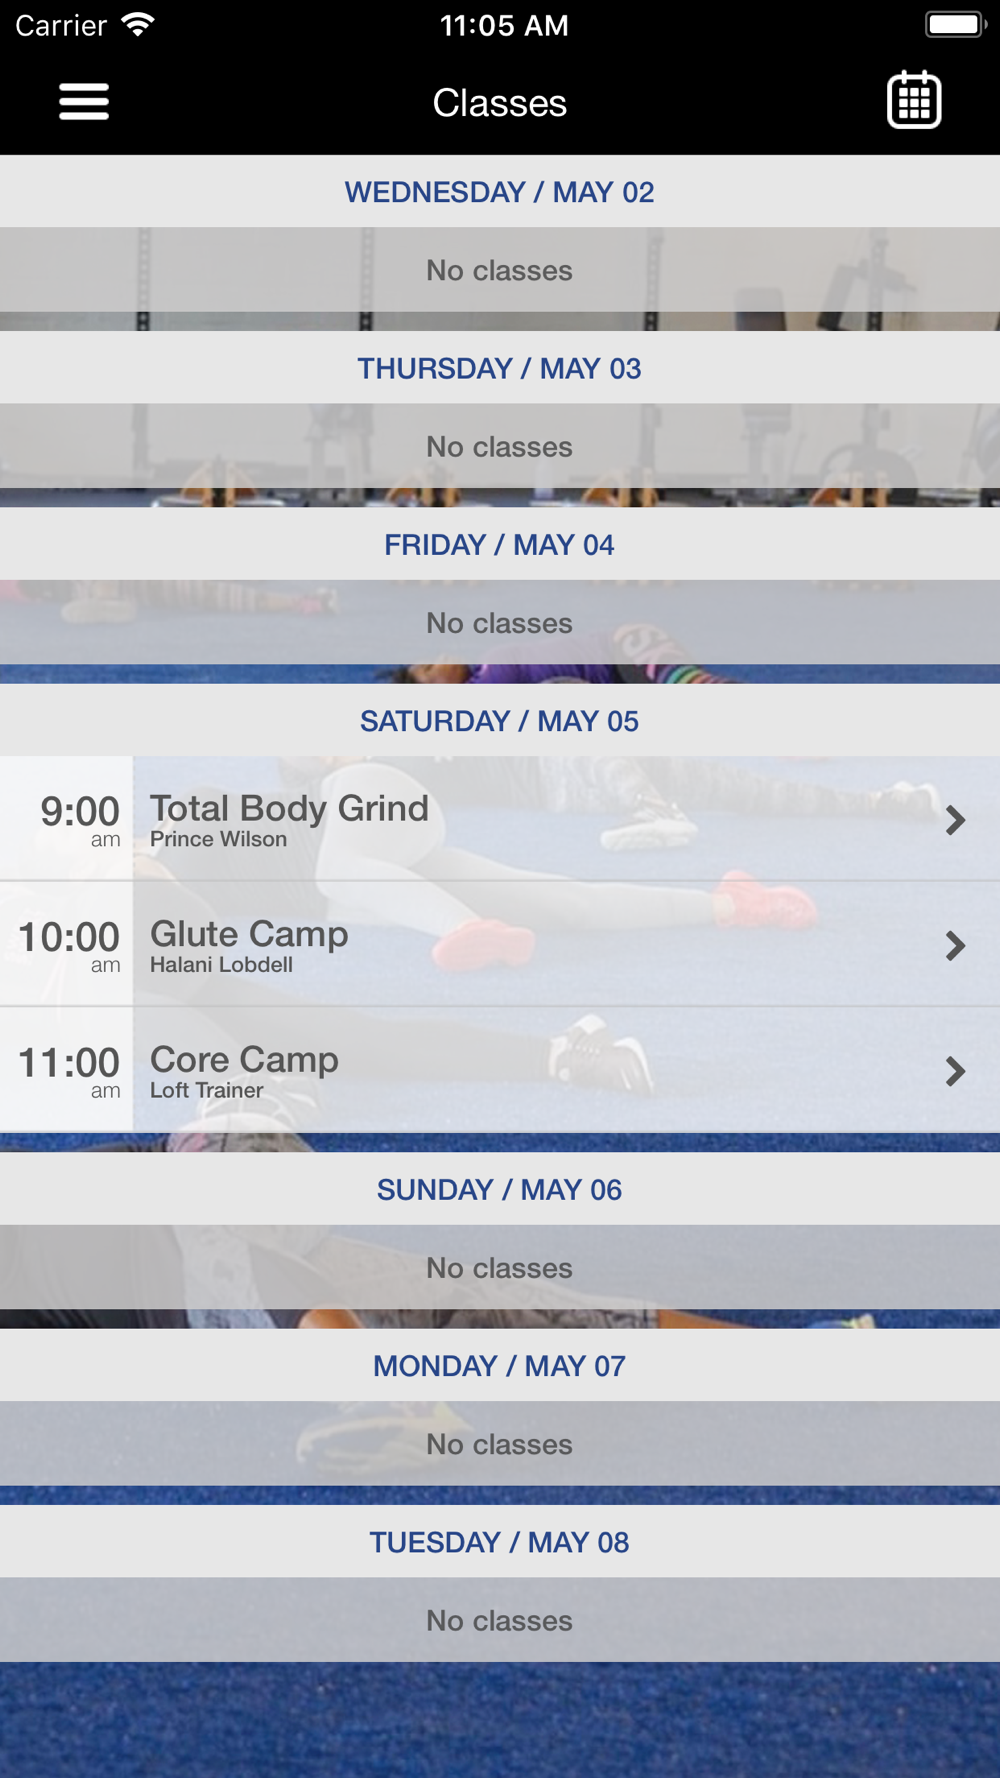Select the Saturday / May 05 header

pyautogui.click(x=499, y=721)
